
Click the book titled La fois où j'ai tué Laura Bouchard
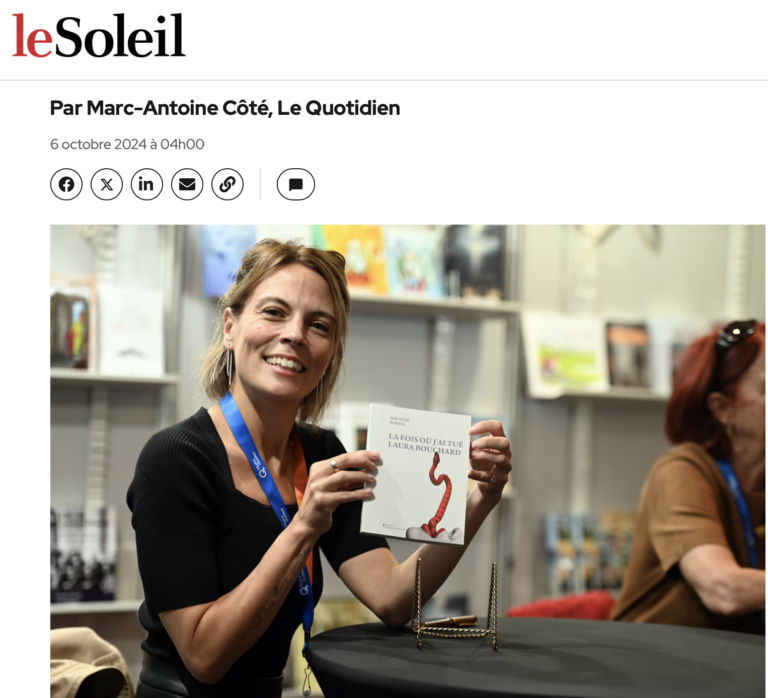(x=416, y=474)
